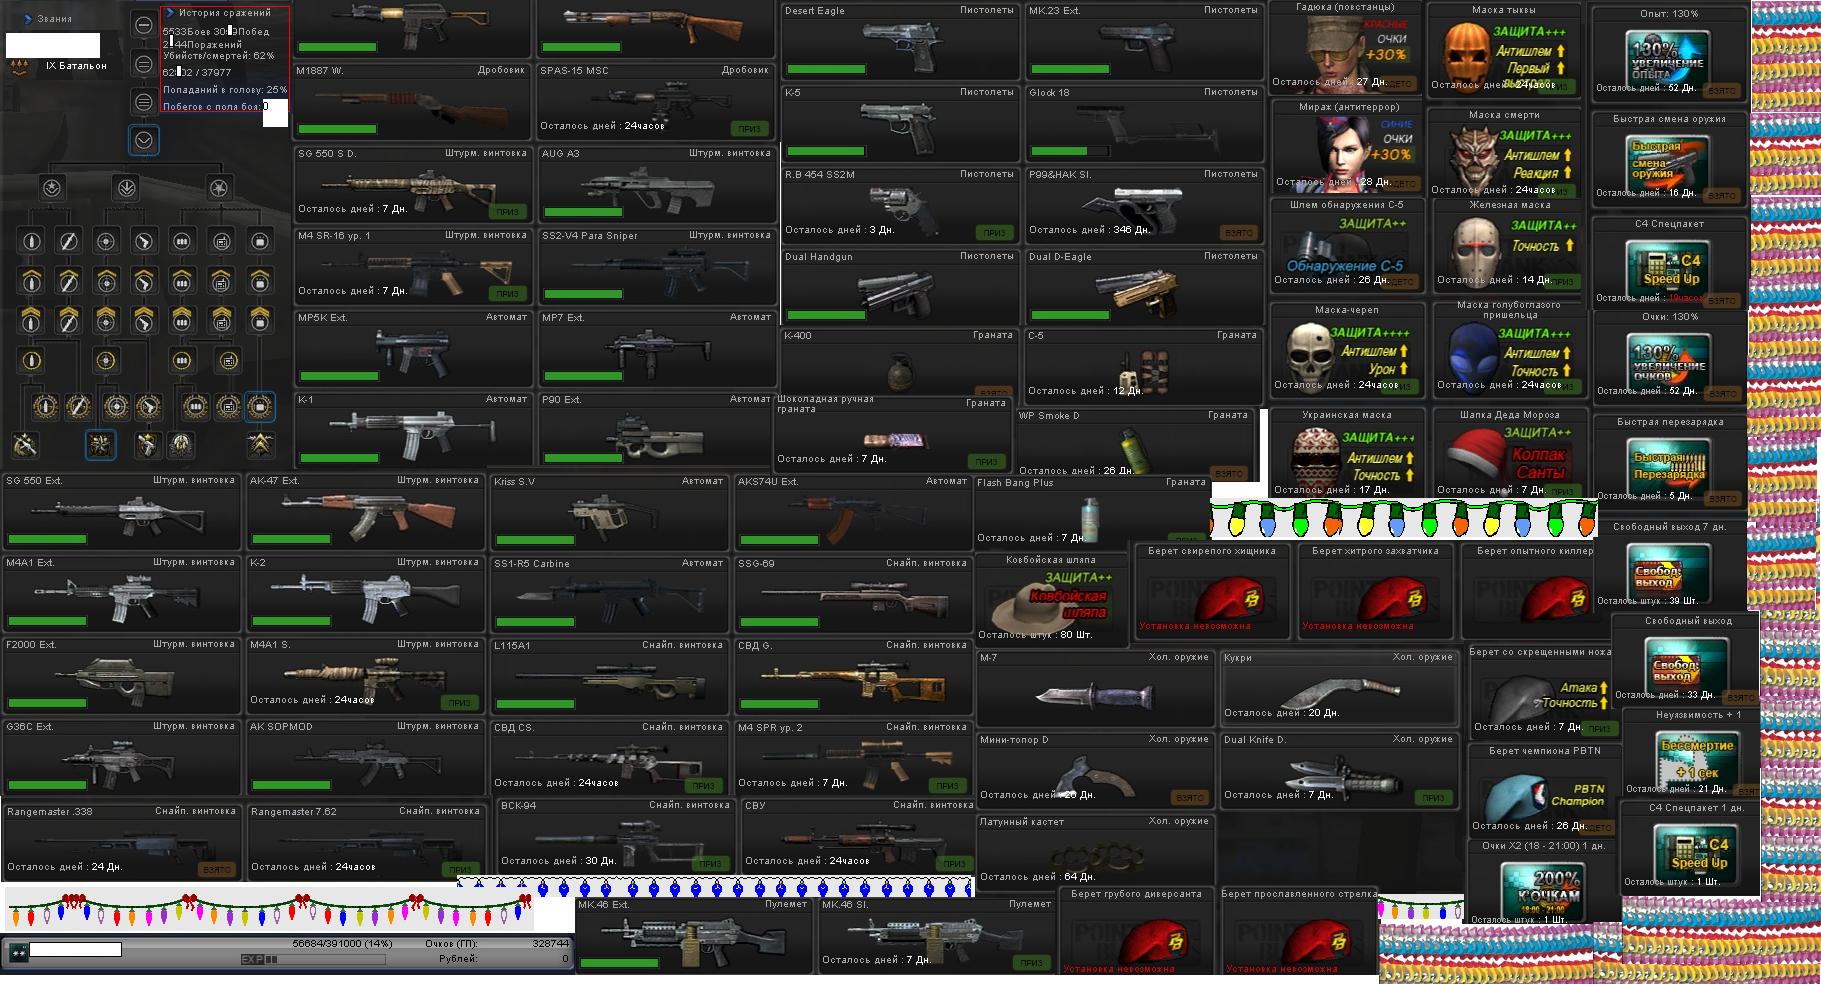This screenshot has height=984, width=1821.
Task: Select the Берет свирепого хищника beret
Action: (x=1213, y=589)
